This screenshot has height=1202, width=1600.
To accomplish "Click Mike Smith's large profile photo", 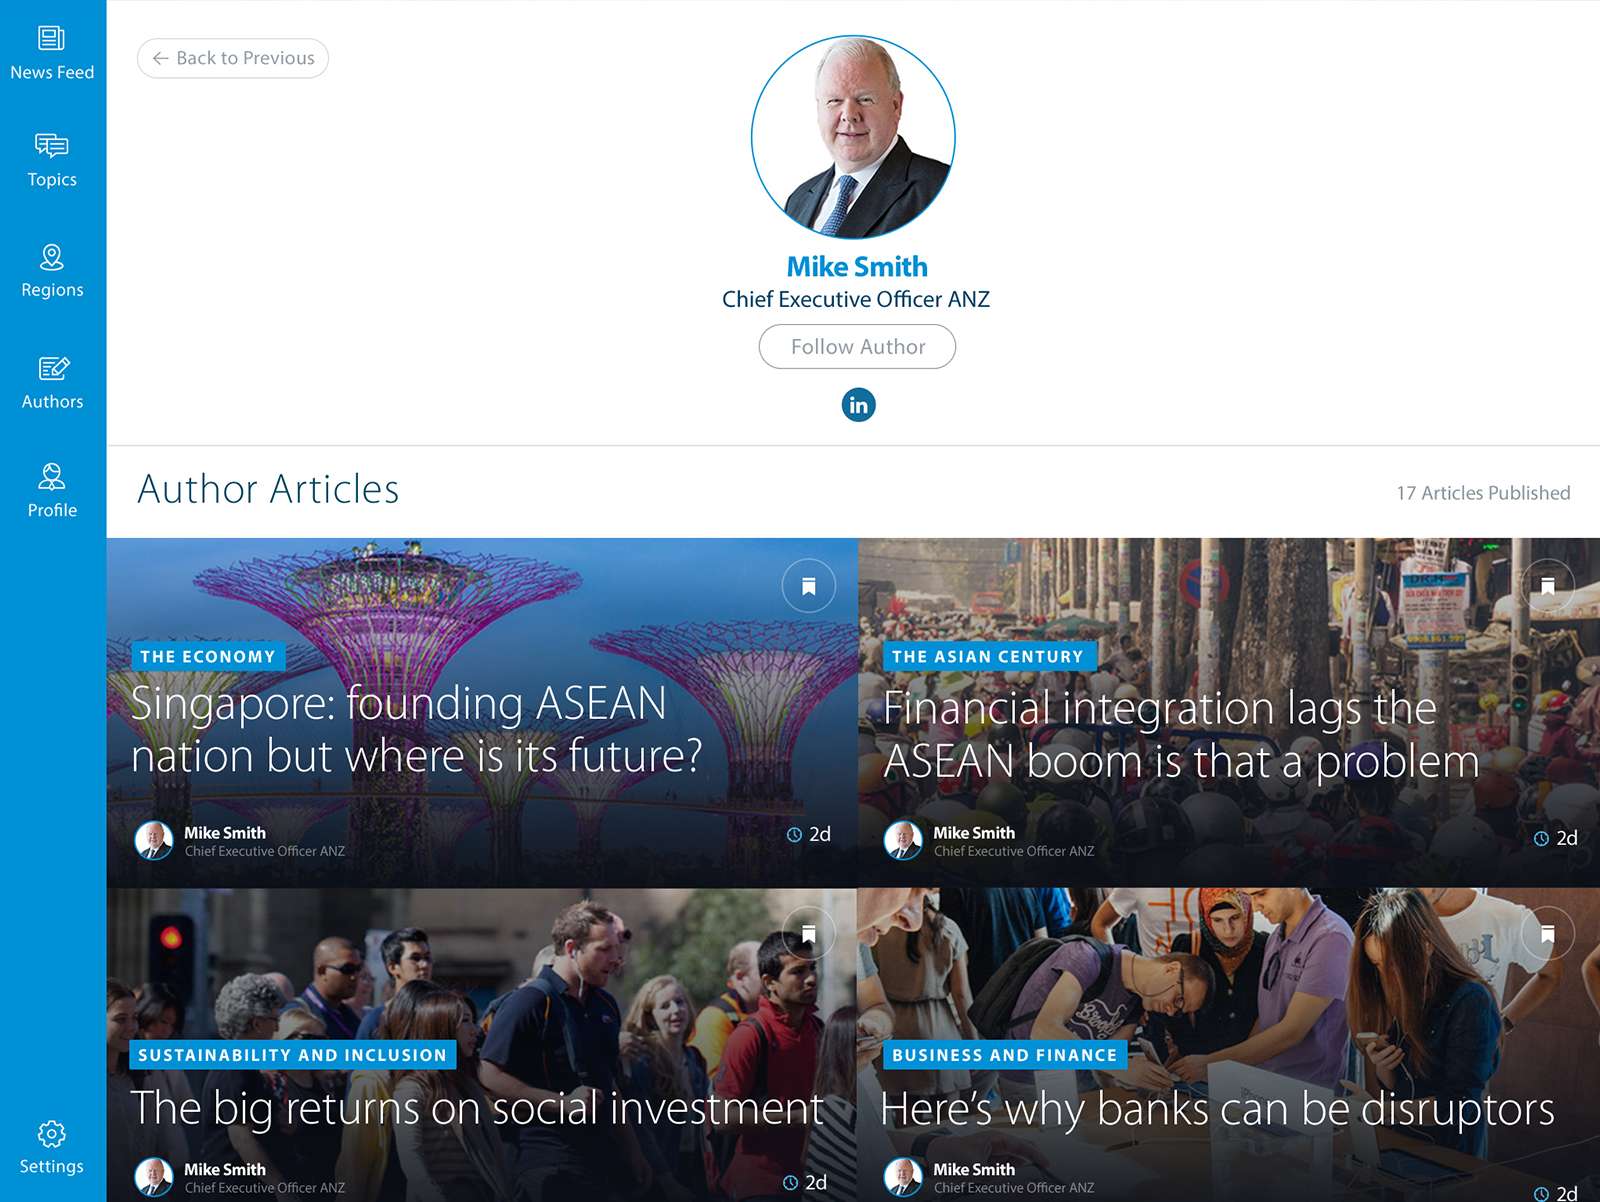I will click(x=853, y=137).
